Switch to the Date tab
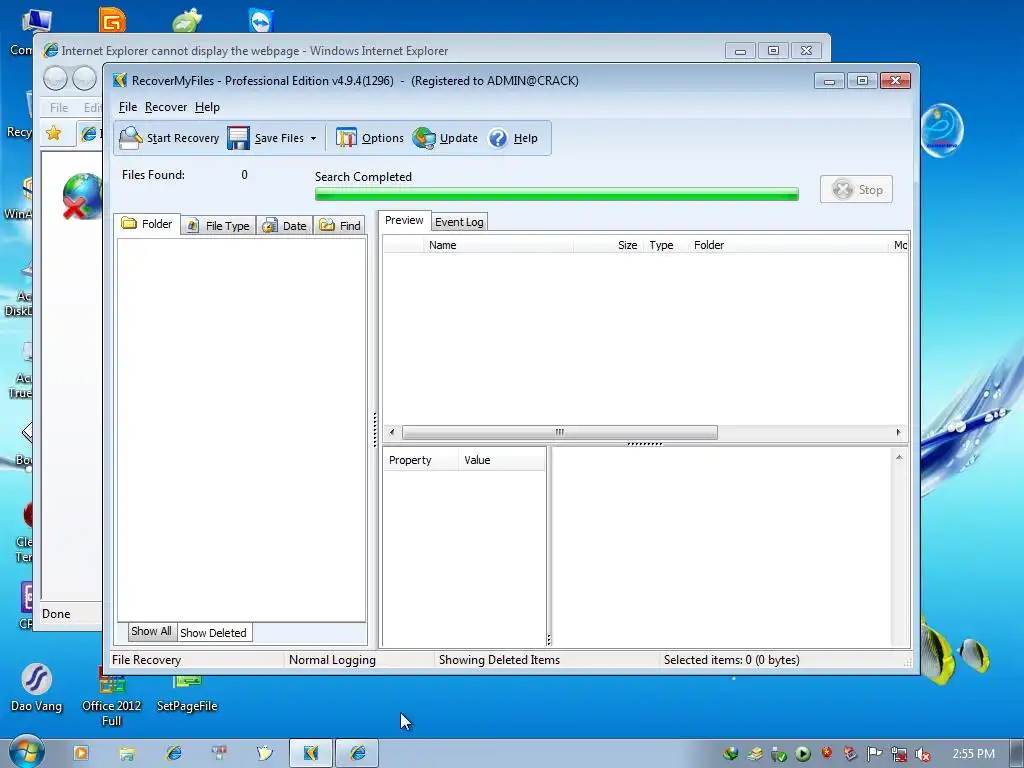This screenshot has height=768, width=1024. pyautogui.click(x=284, y=226)
